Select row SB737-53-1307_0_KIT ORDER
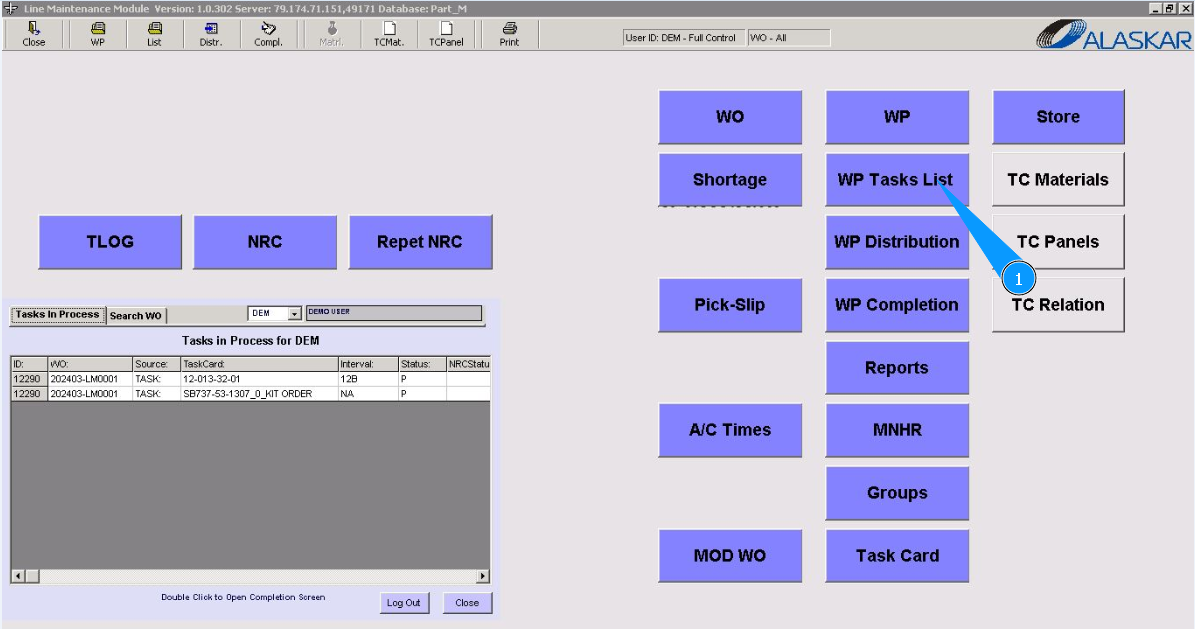Viewport: 1195px width, 634px height. 251,394
